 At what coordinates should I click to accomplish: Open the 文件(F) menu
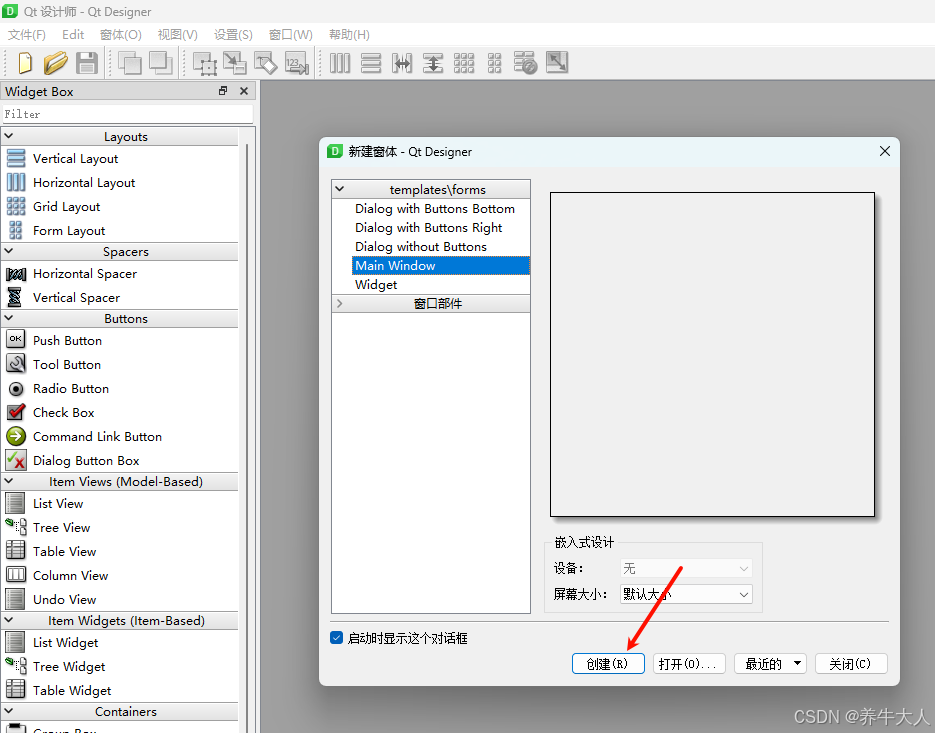pyautogui.click(x=27, y=35)
